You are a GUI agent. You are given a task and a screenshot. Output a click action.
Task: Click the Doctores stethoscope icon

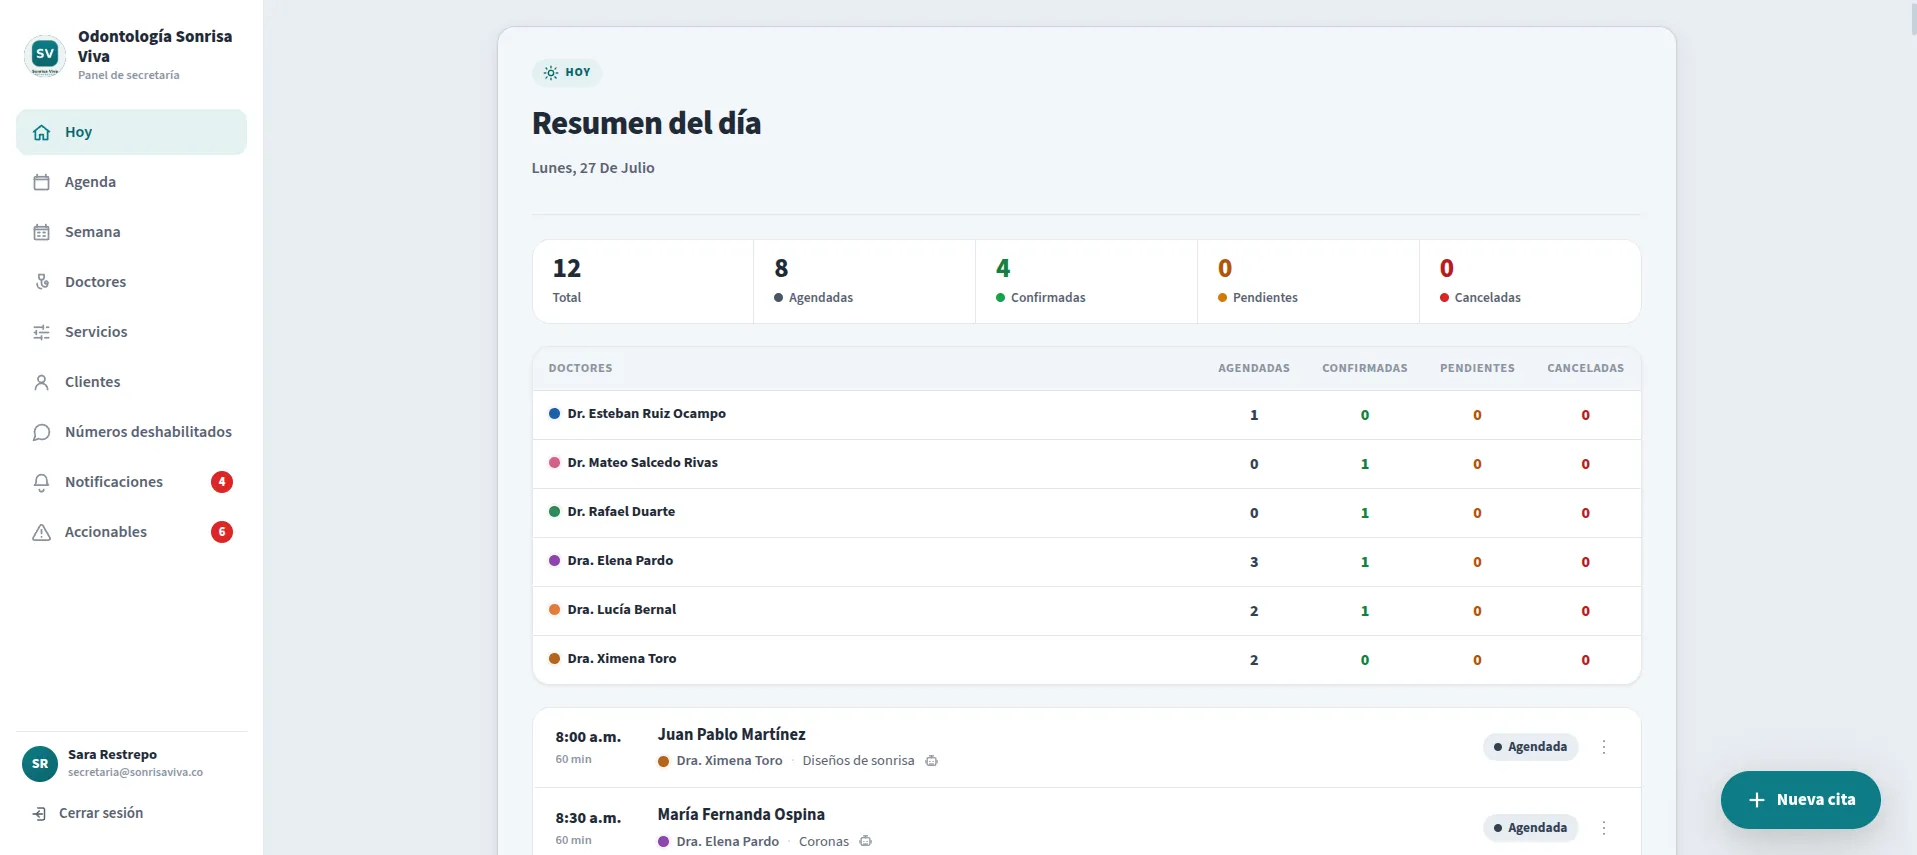(41, 282)
